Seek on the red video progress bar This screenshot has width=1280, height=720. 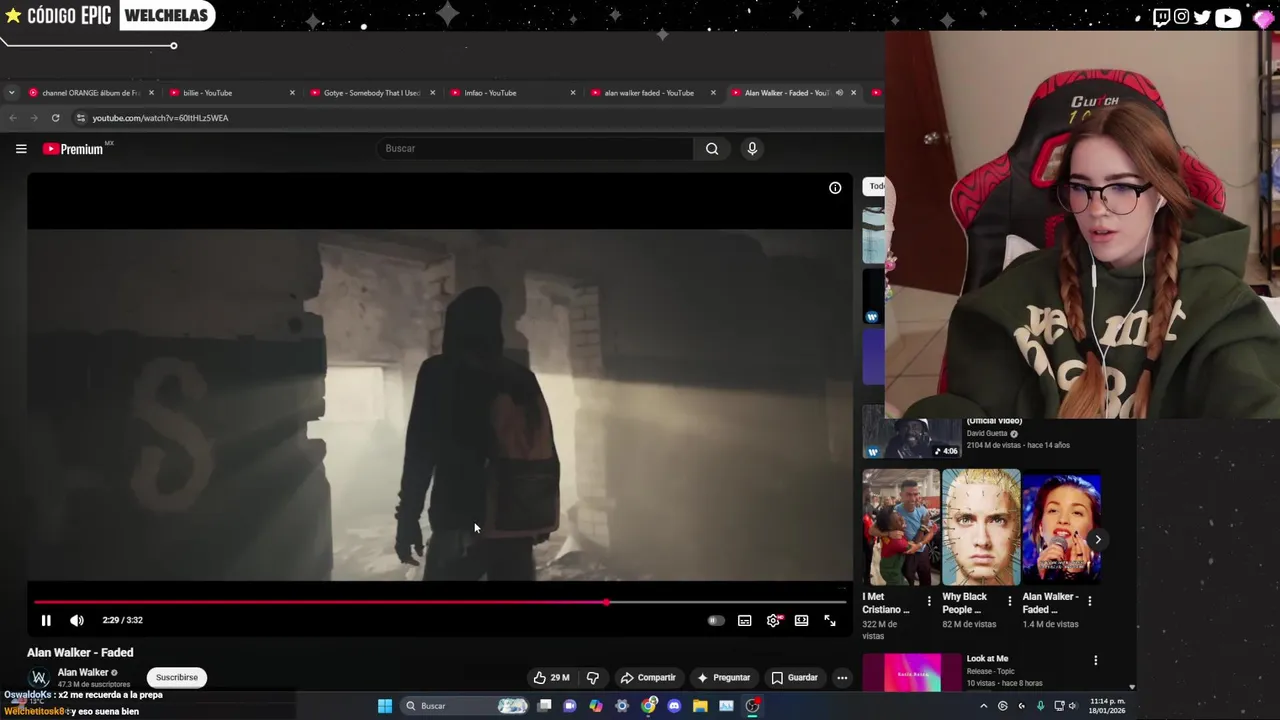[x=440, y=602]
